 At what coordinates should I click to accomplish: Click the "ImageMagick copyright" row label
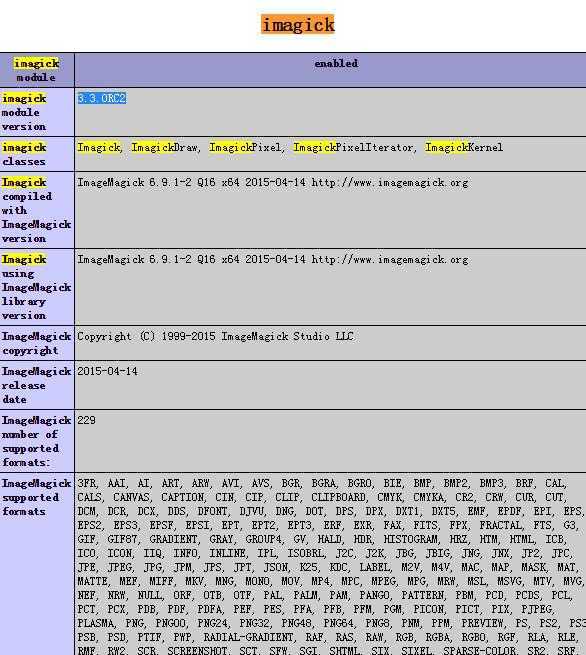(x=36, y=343)
